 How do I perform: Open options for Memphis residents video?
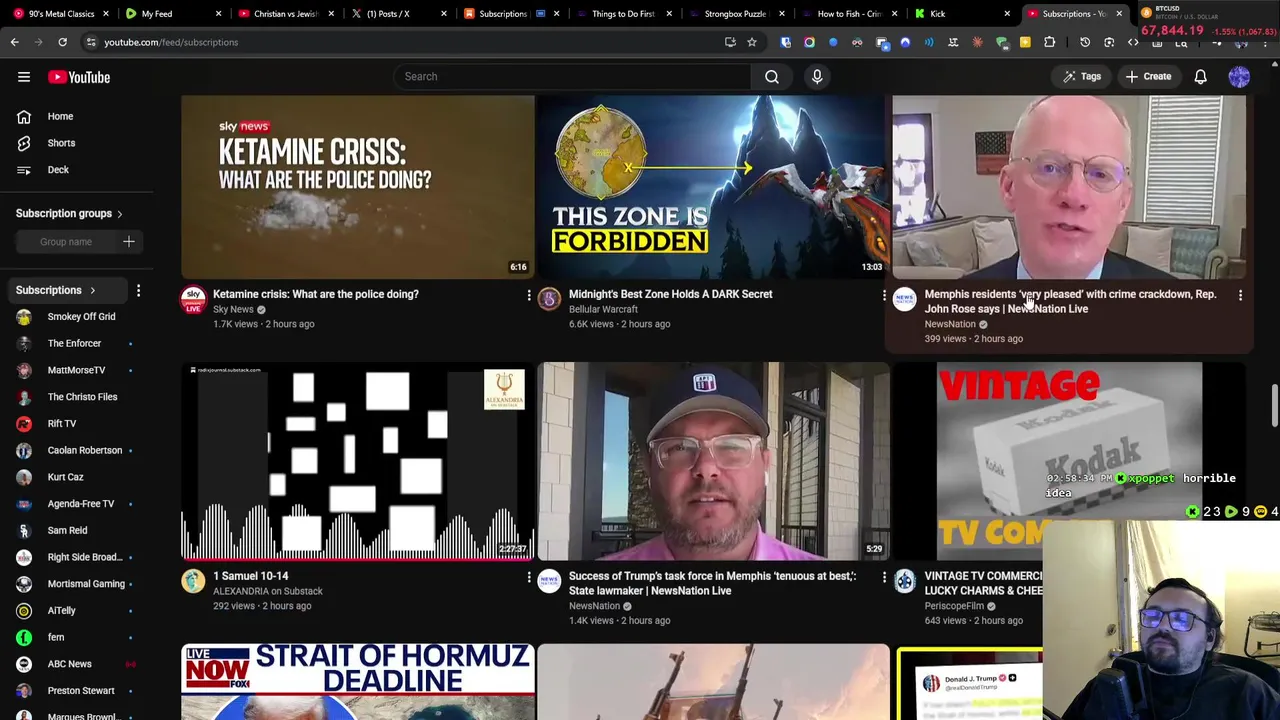point(1240,295)
